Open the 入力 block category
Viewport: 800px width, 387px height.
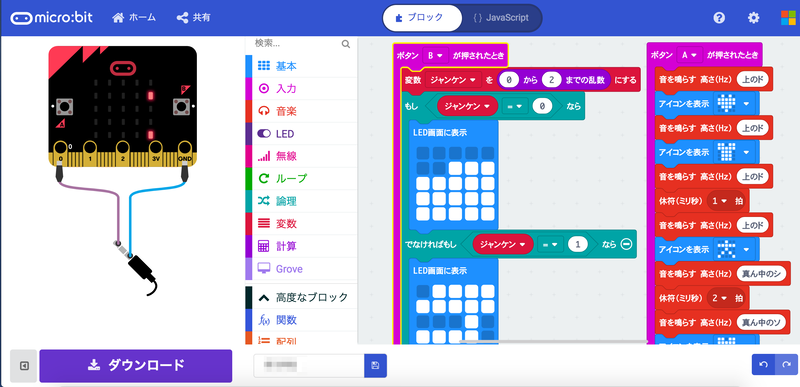pos(301,89)
